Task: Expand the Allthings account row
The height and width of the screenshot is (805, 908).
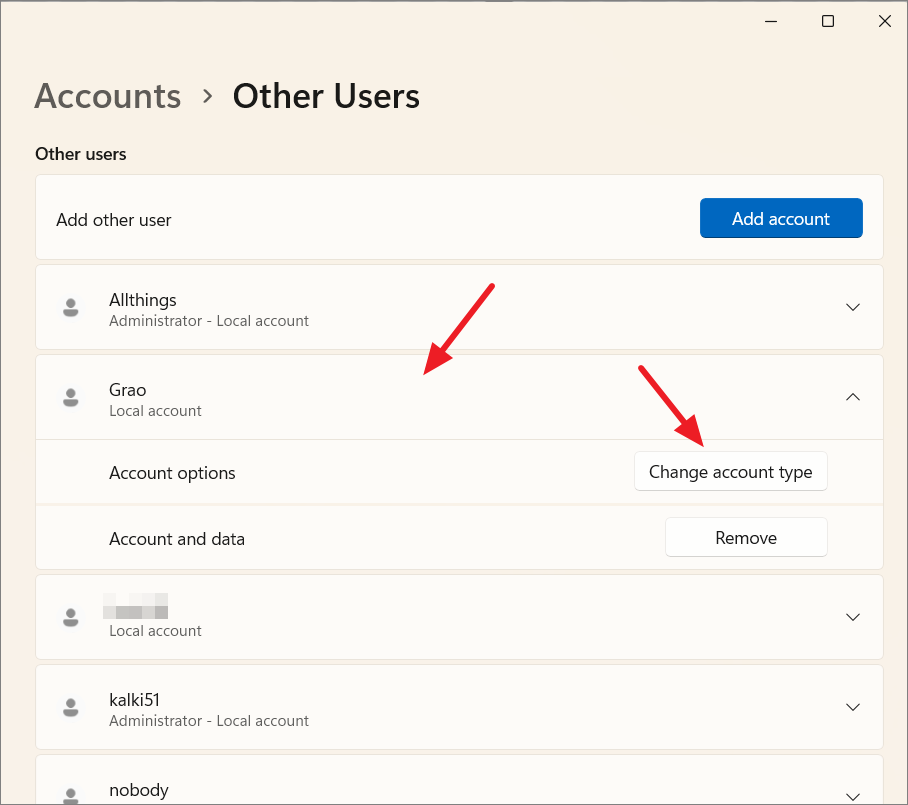Action: (x=459, y=307)
